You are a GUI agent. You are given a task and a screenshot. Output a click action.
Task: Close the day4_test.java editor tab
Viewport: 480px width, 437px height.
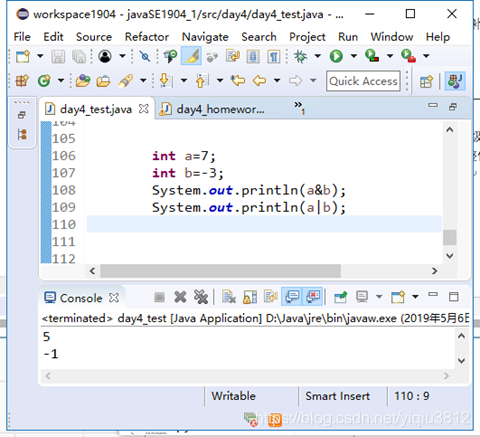coord(144,109)
